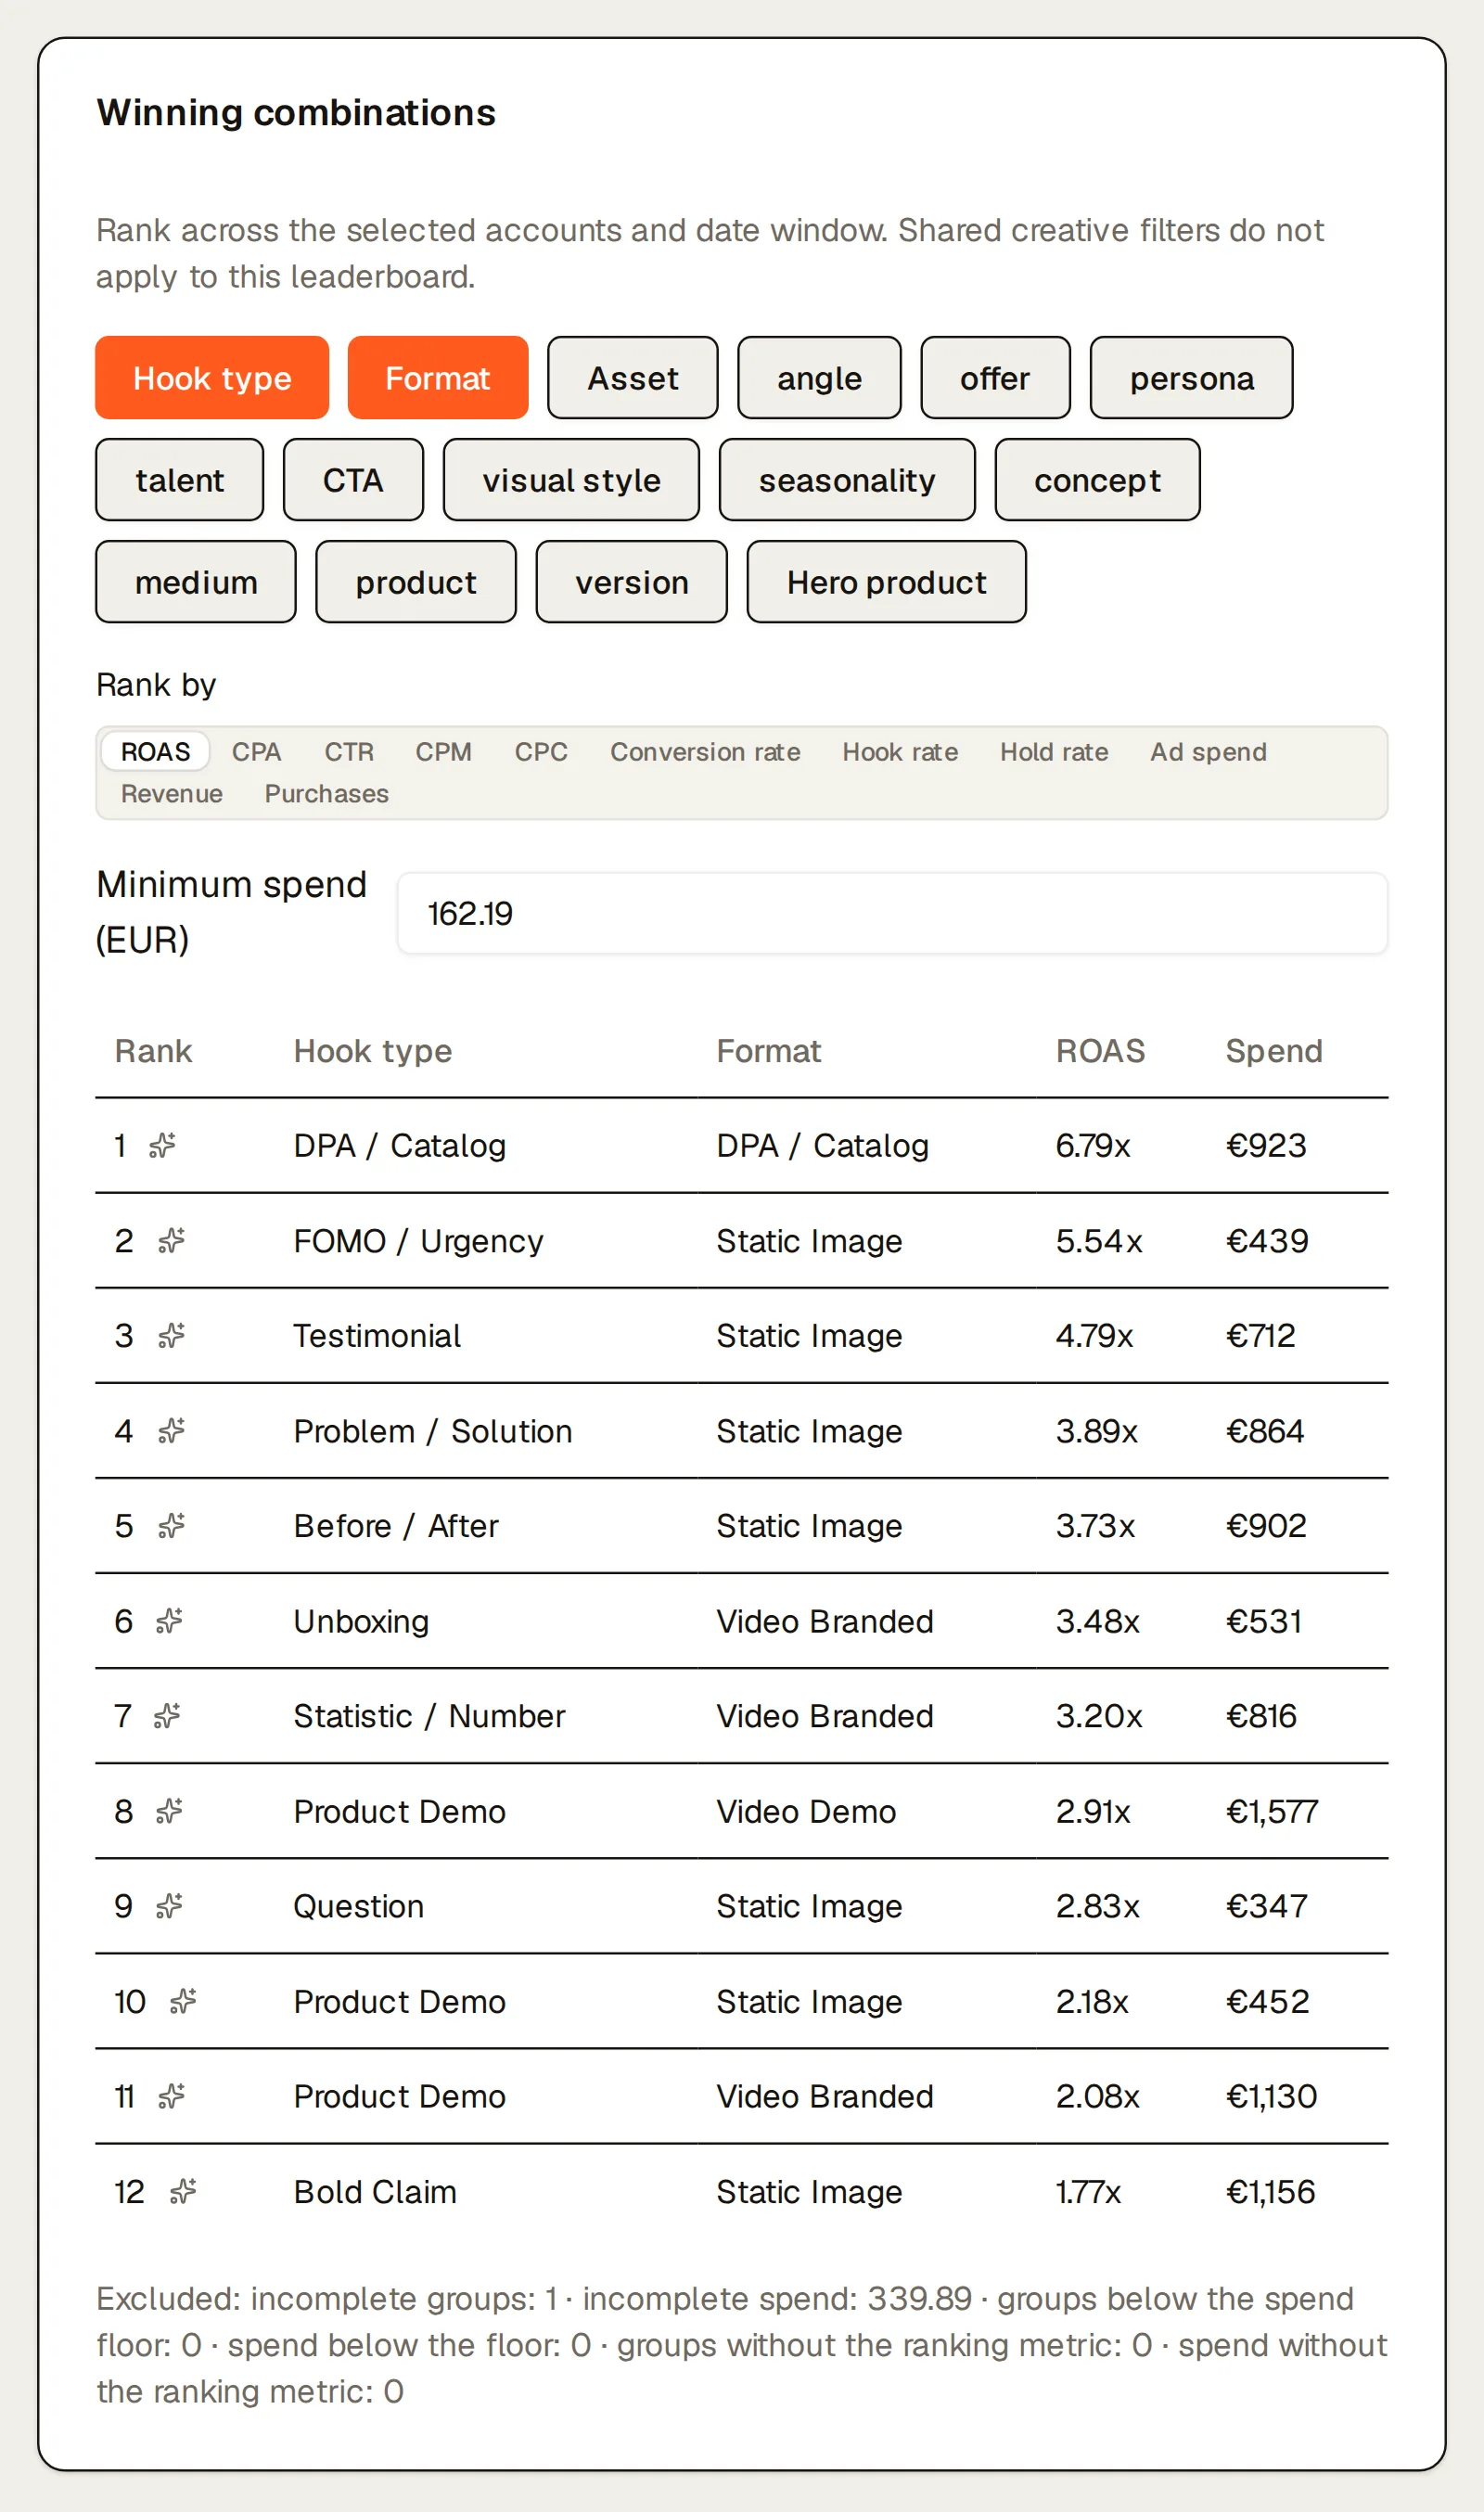
Task: Click the sparkle icon beside rank 9
Action: [170, 1906]
